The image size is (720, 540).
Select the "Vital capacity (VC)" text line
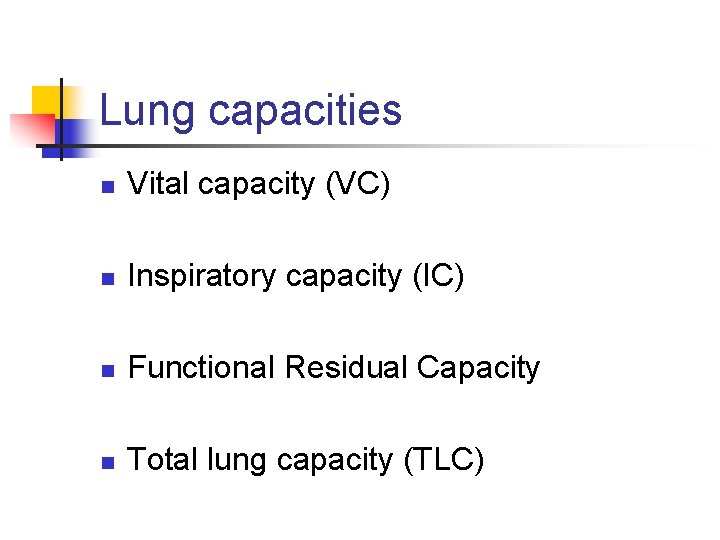coord(259,184)
